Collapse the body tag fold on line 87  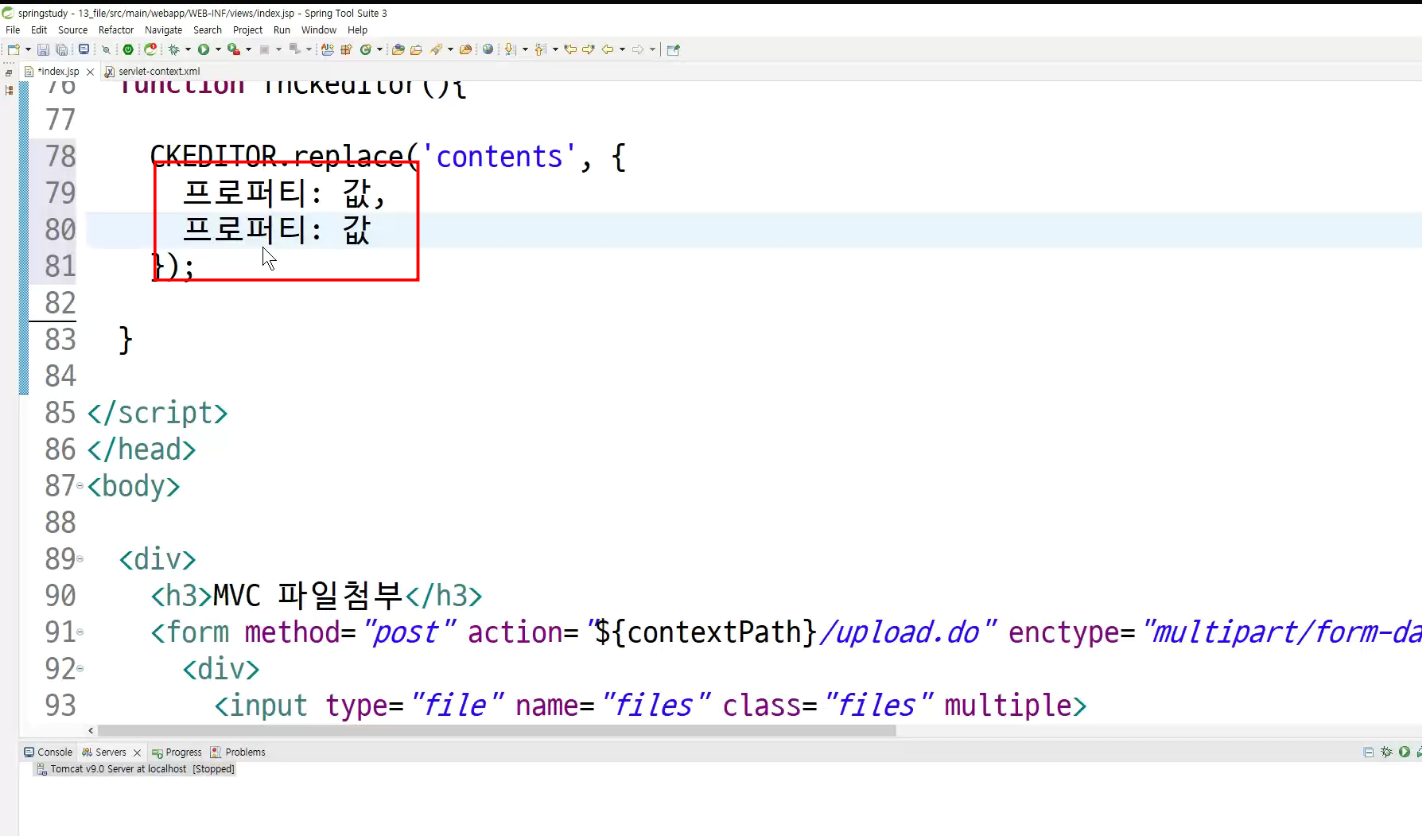(x=80, y=486)
